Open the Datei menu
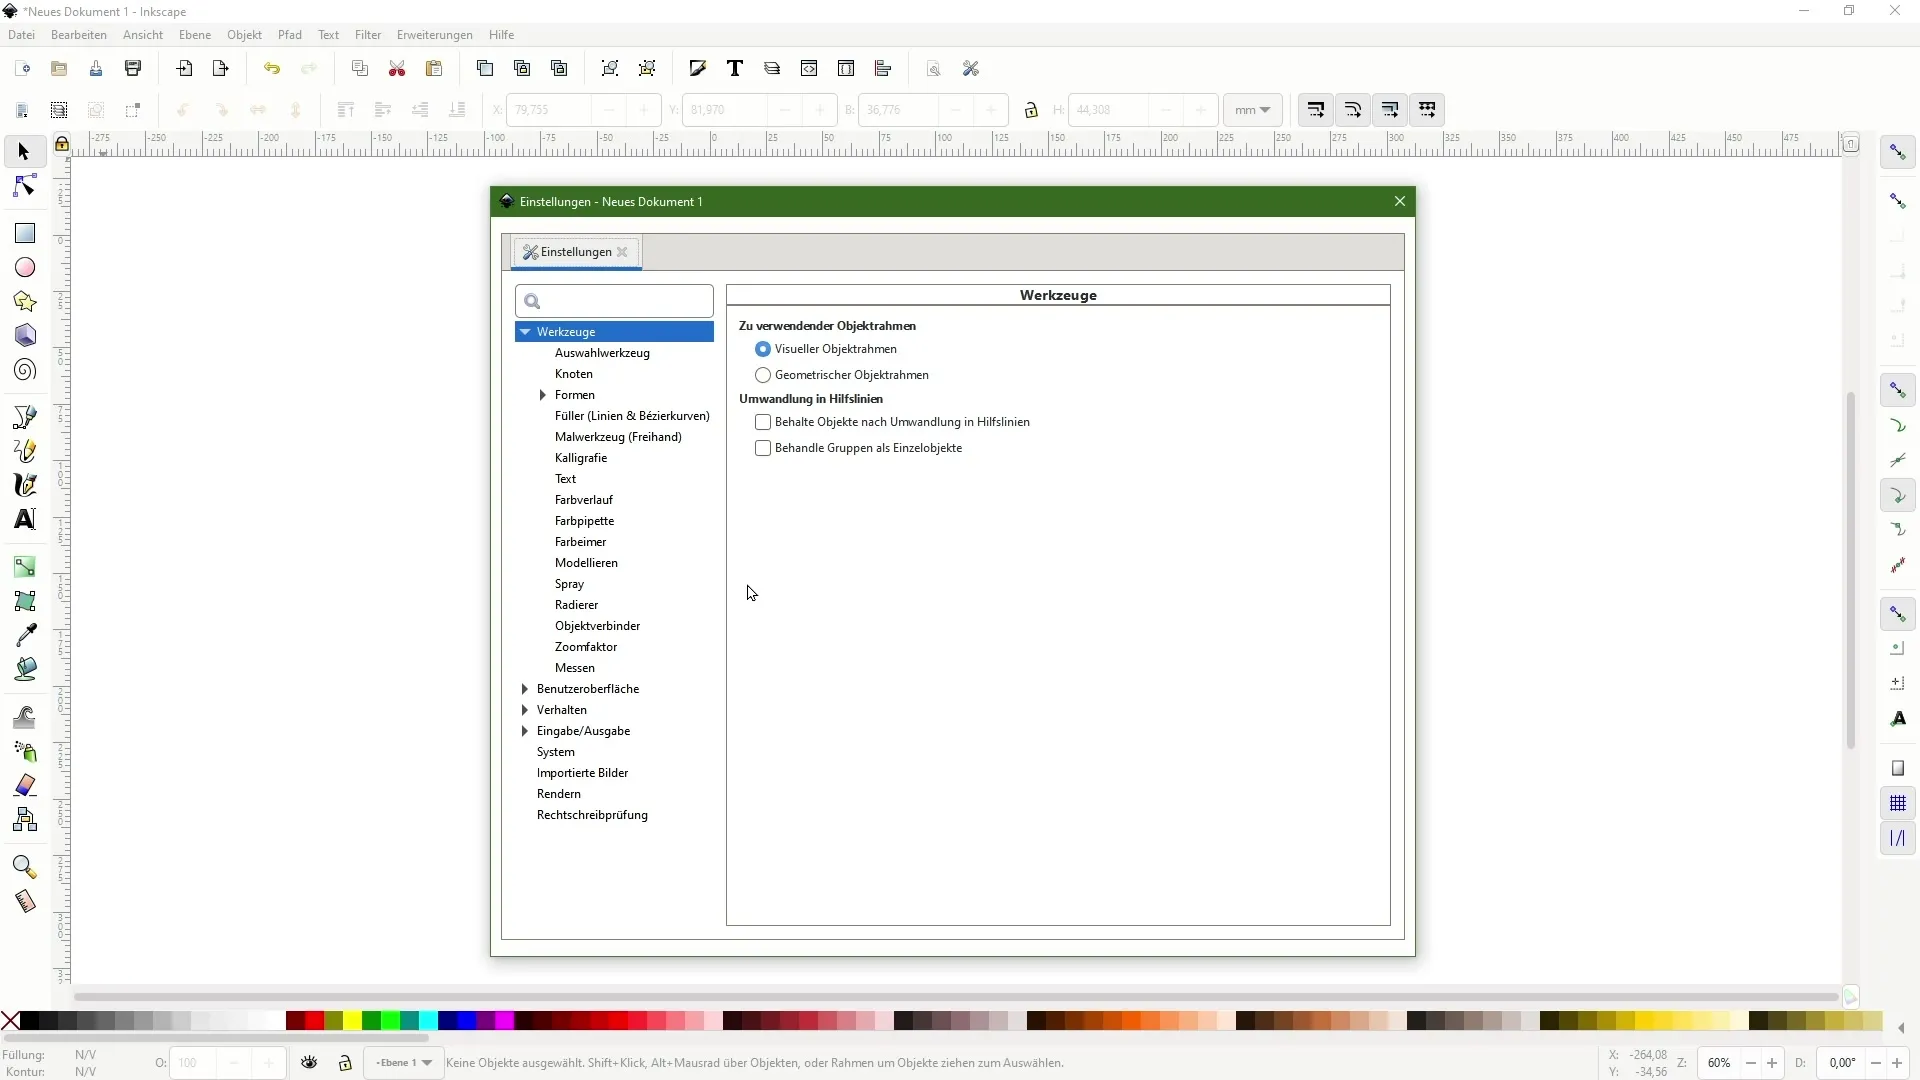The image size is (1920, 1080). [x=21, y=35]
